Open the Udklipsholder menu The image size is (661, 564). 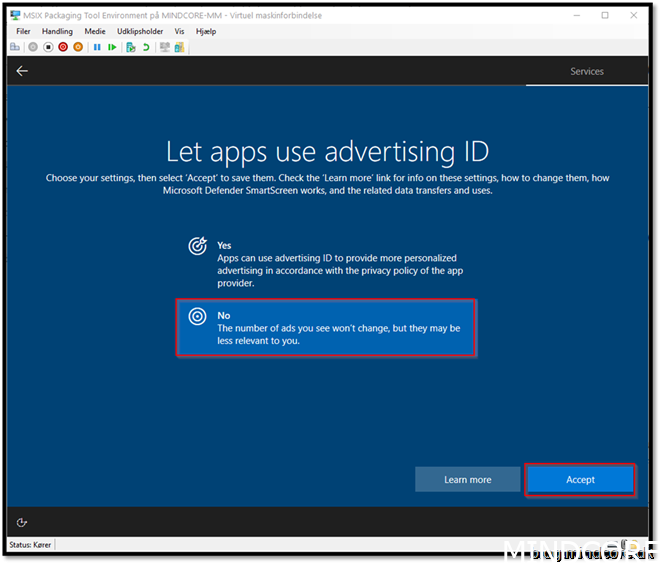[140, 32]
